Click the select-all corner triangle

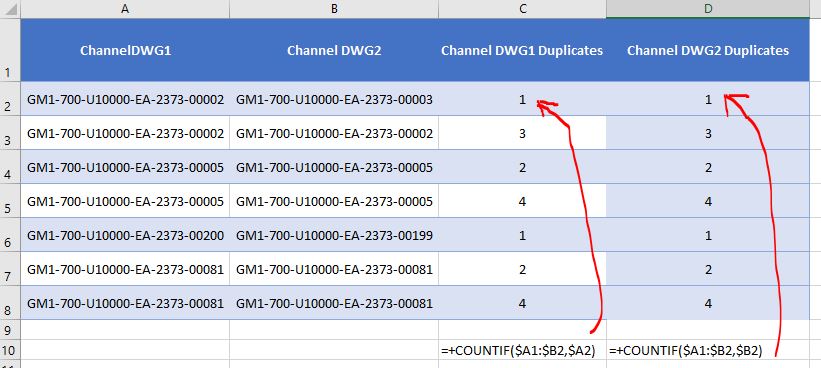(x=10, y=9)
